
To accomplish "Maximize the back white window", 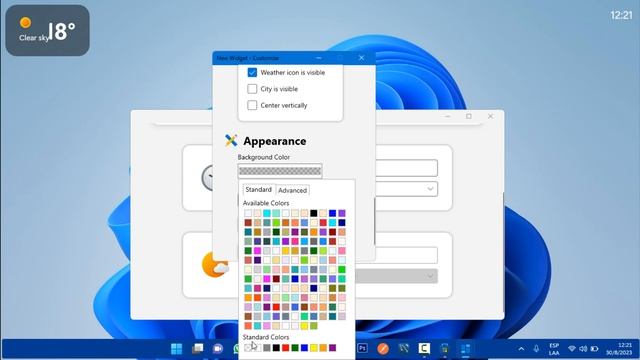I will [469, 116].
